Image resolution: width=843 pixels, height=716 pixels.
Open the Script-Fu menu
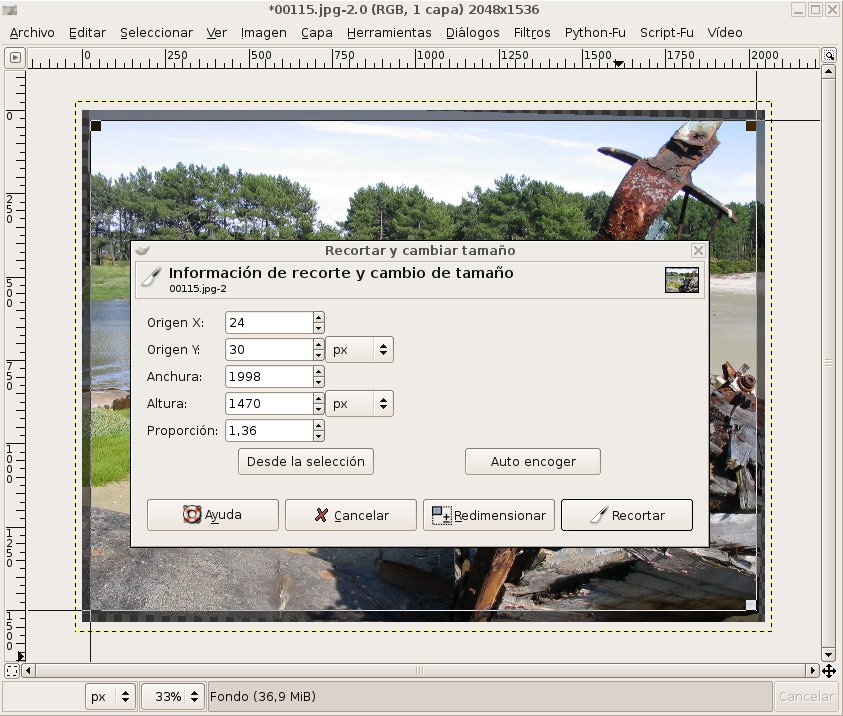click(x=667, y=33)
